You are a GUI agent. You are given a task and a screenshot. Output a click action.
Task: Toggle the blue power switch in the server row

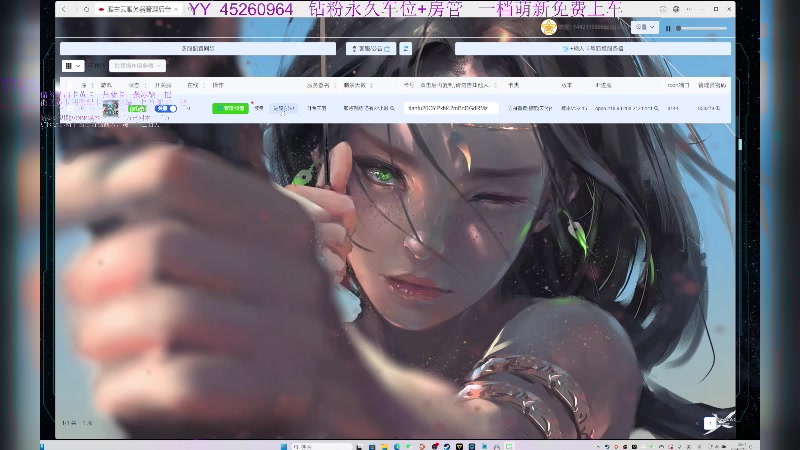tap(166, 109)
